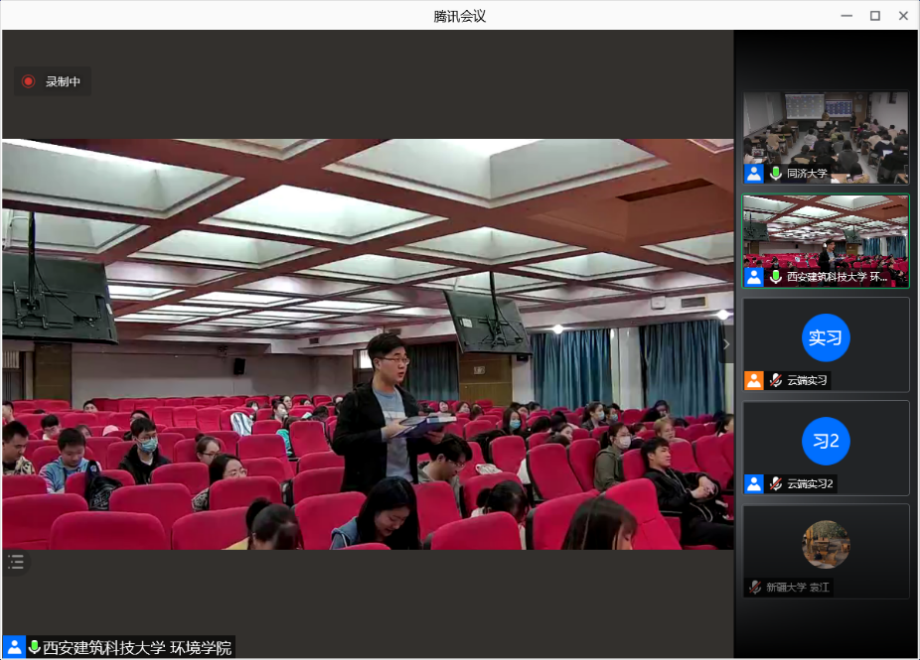
Task: Toggle the muted microphone on 云端实习 tile
Action: click(x=776, y=380)
